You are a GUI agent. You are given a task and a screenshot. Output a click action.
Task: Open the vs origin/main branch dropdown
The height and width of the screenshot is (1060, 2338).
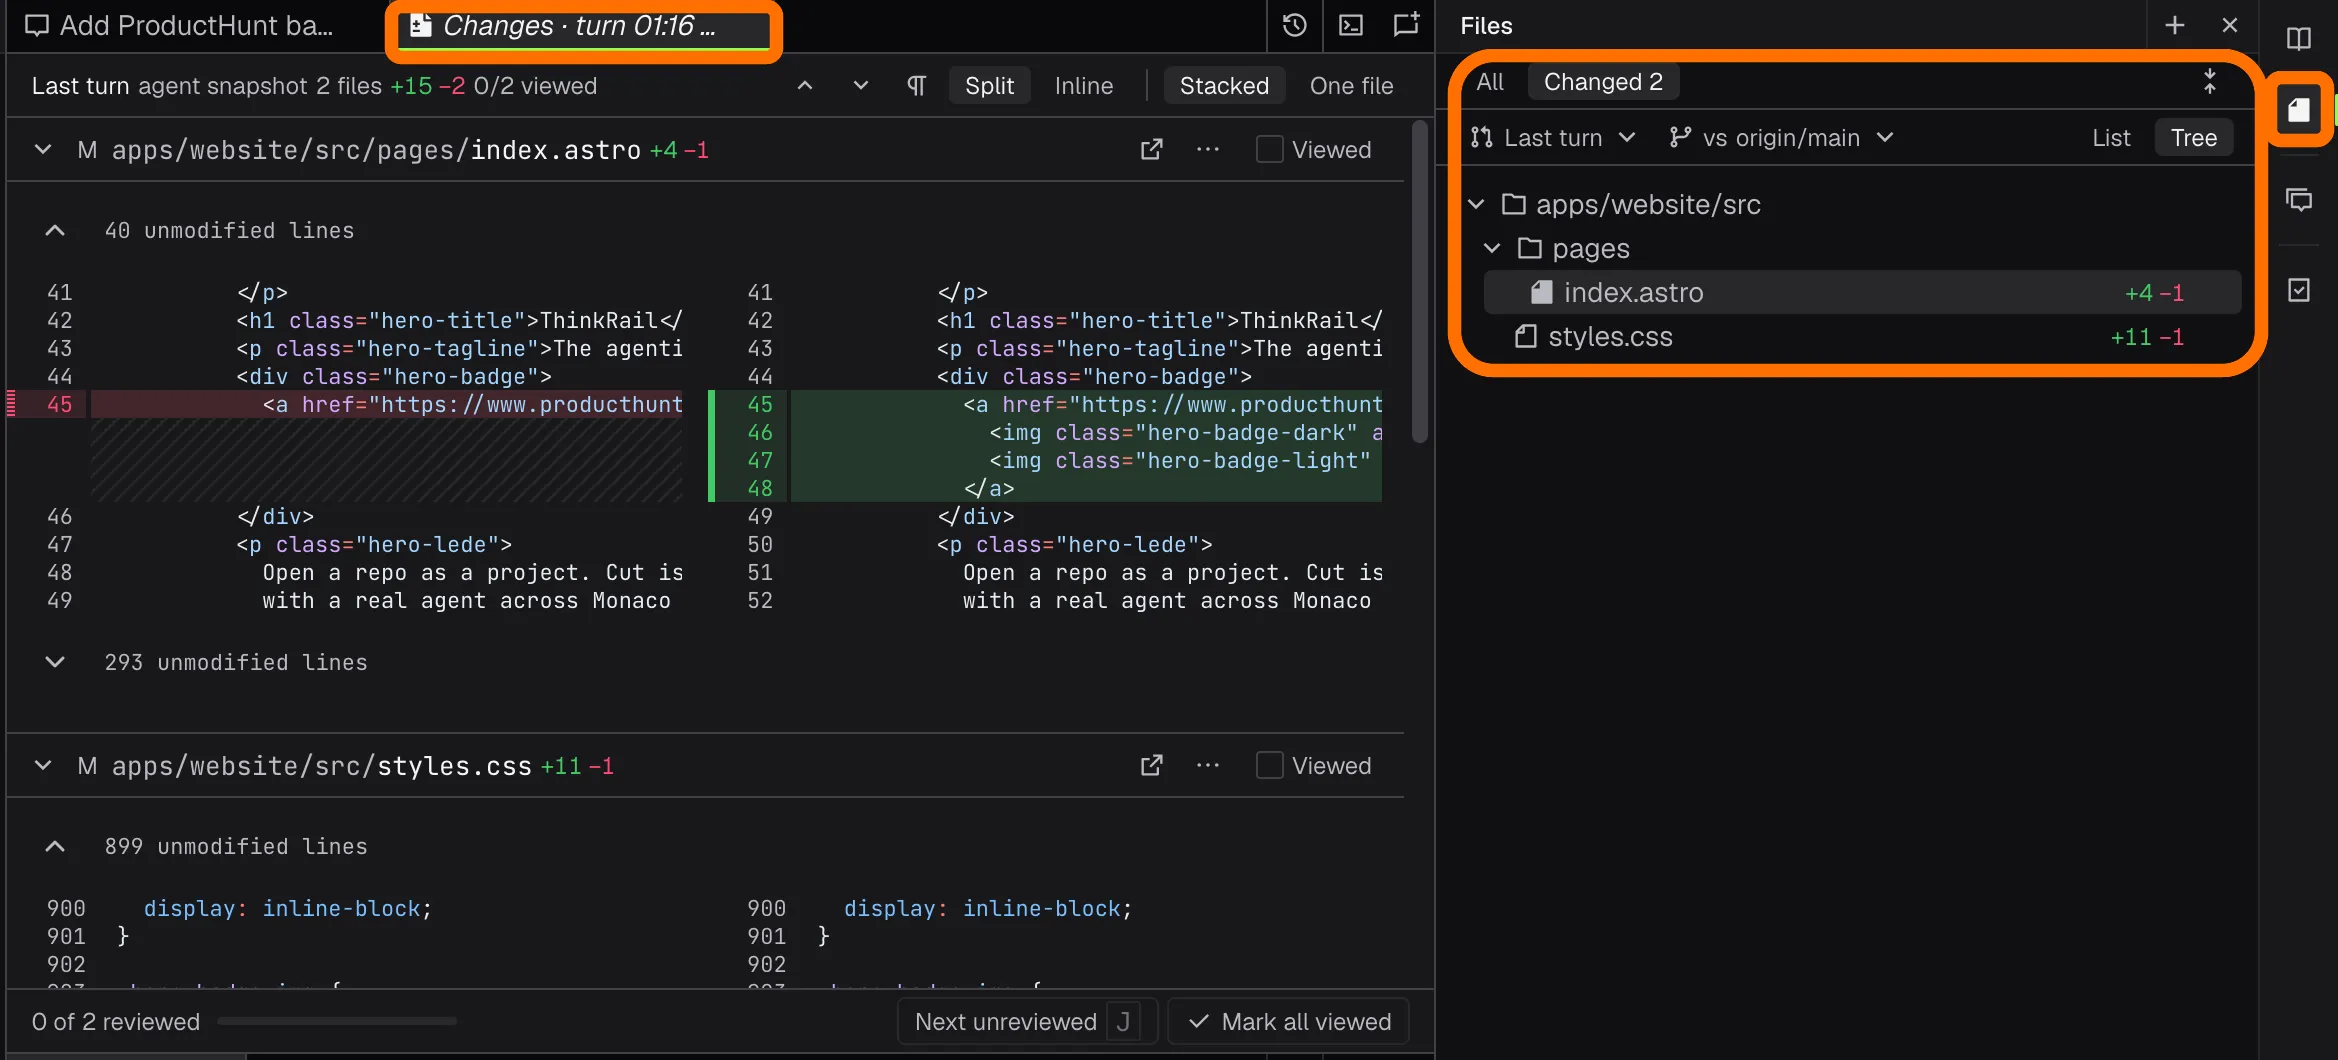coord(1782,138)
